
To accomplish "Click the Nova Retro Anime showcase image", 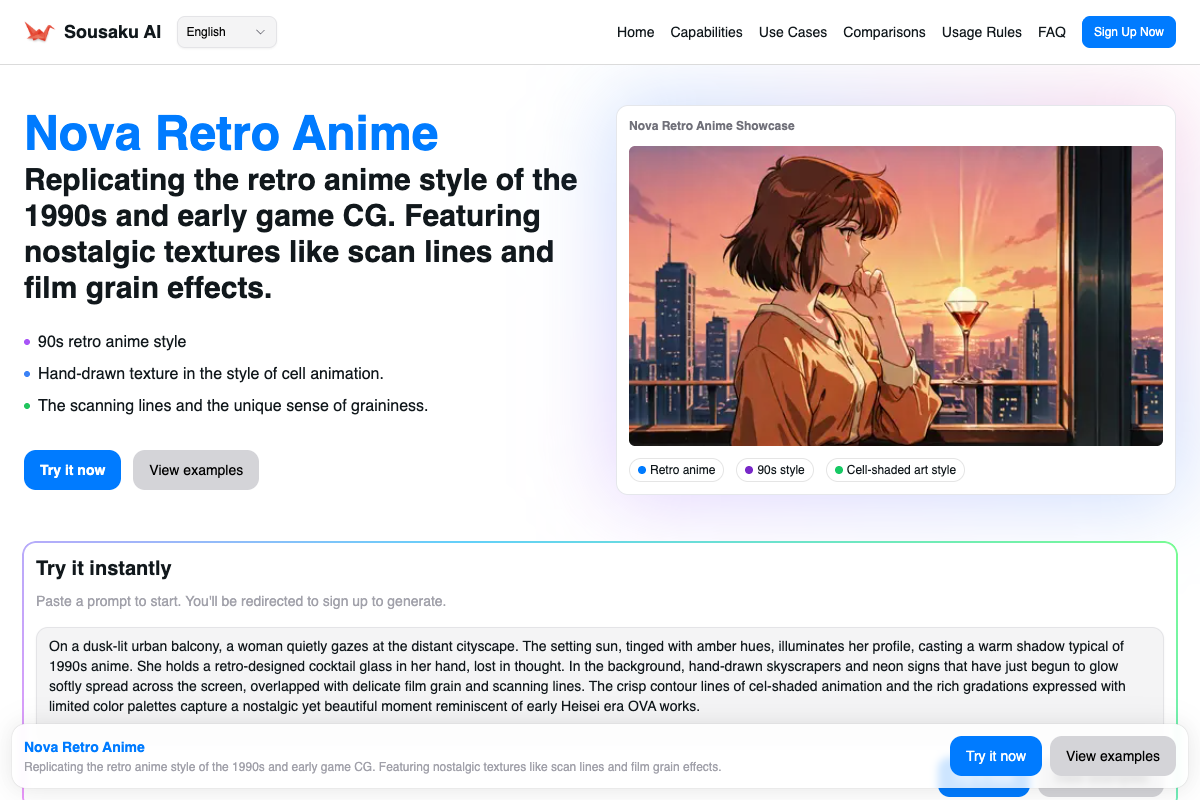I will pyautogui.click(x=895, y=295).
